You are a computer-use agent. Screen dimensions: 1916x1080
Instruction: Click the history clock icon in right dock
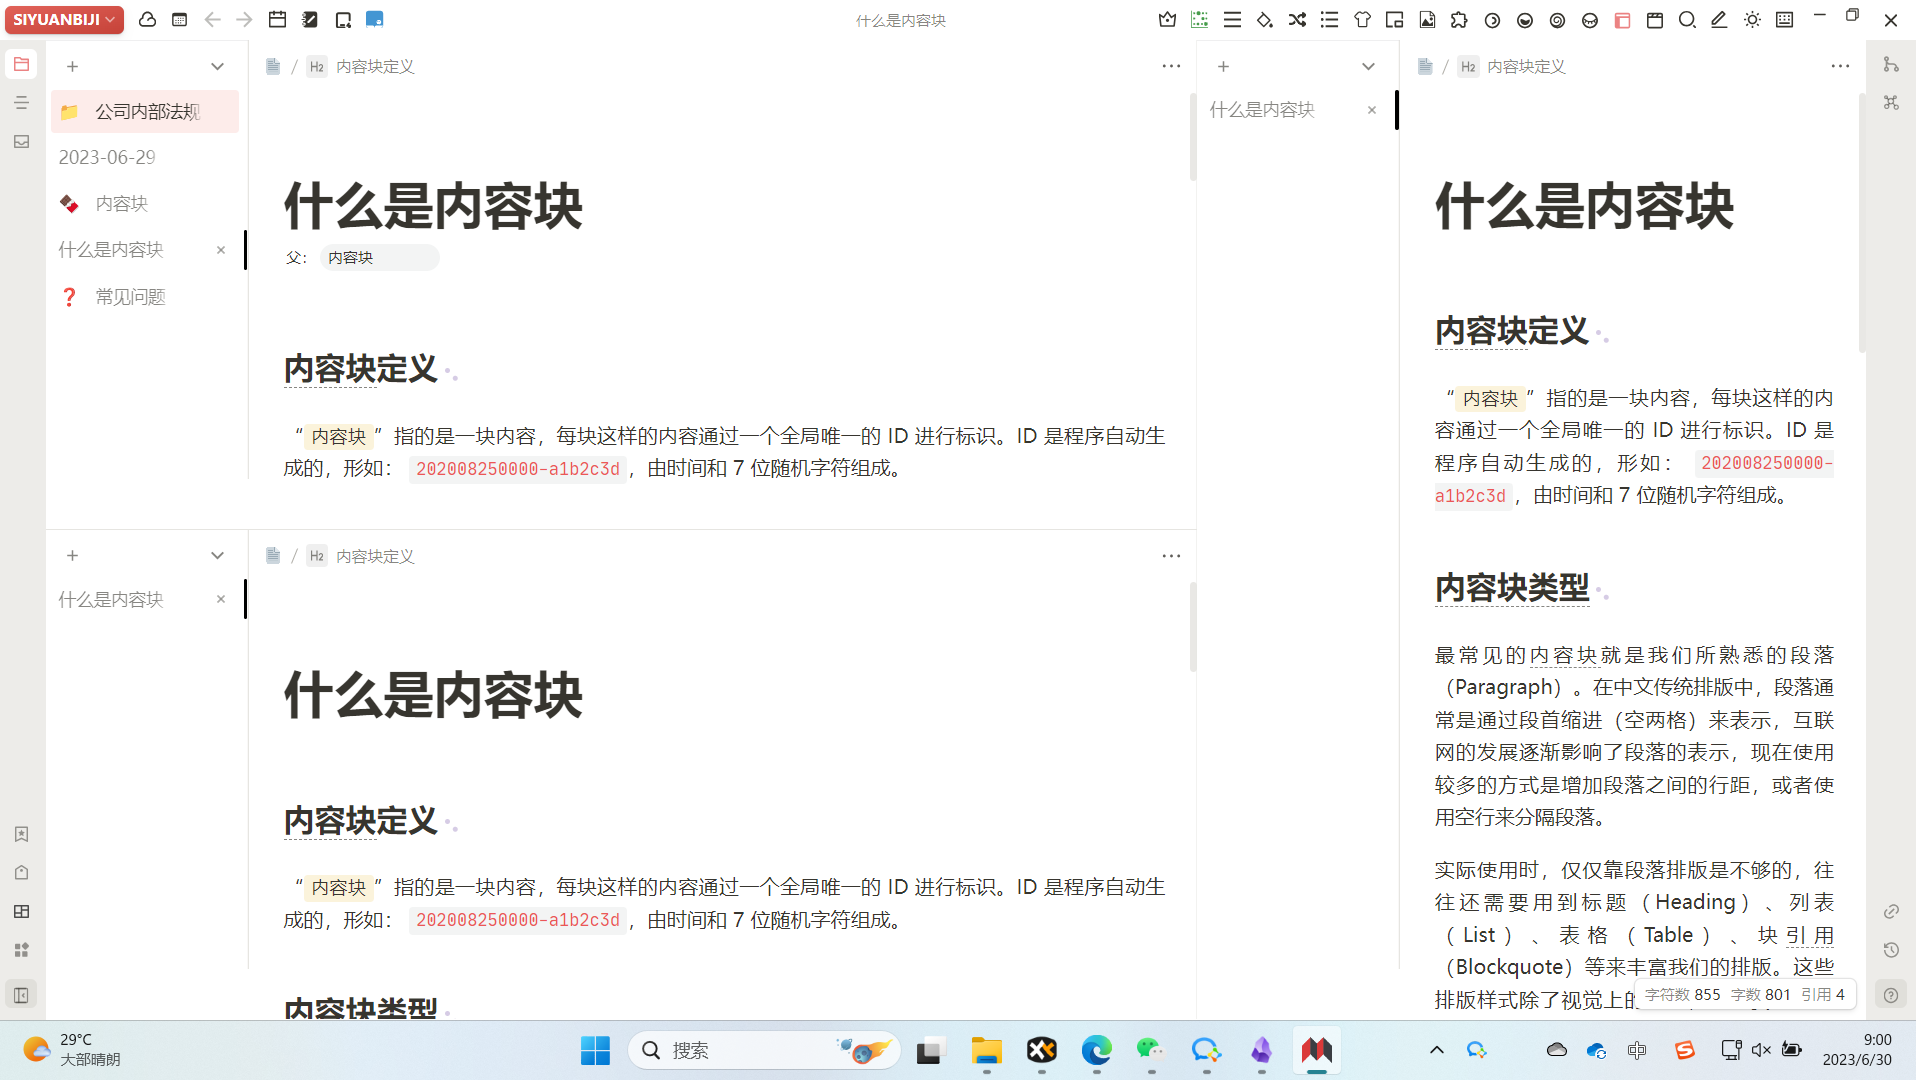(1891, 950)
